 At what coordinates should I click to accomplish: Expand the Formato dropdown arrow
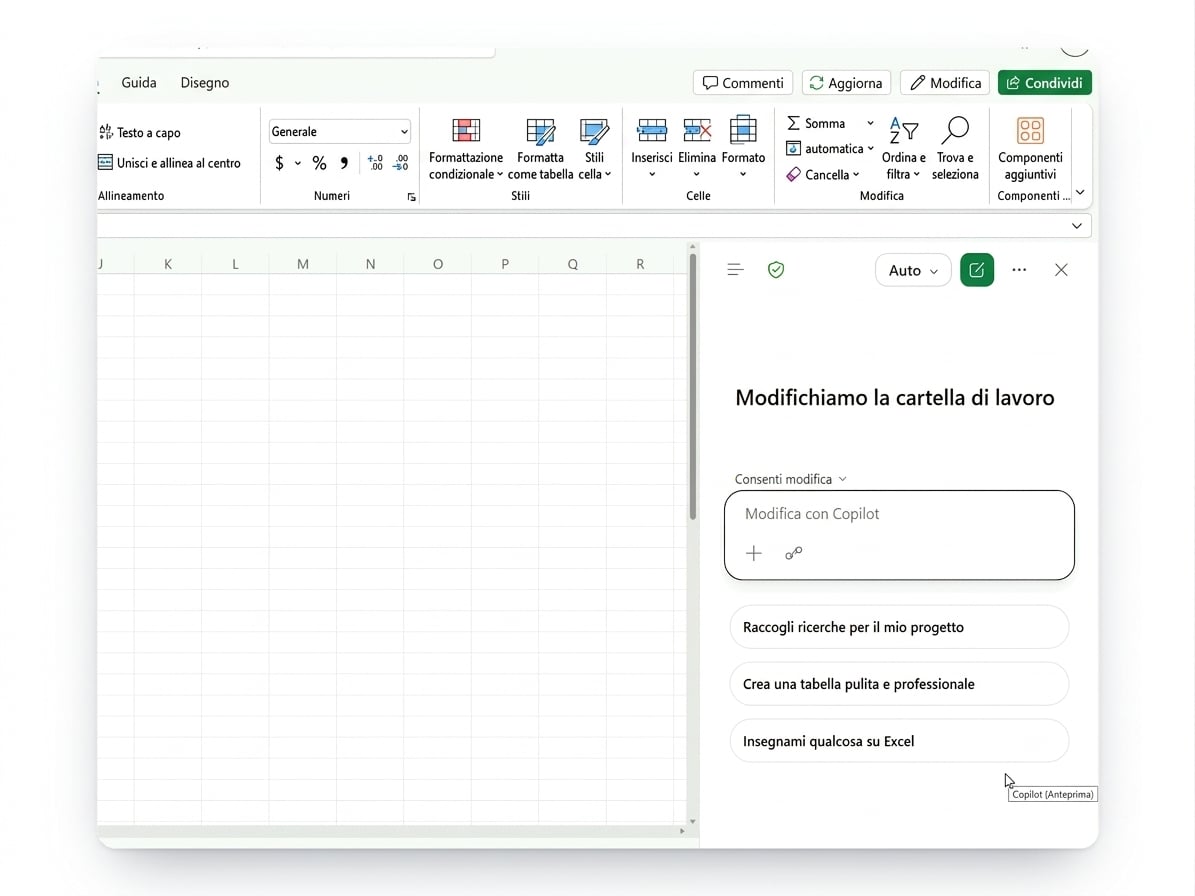743,174
